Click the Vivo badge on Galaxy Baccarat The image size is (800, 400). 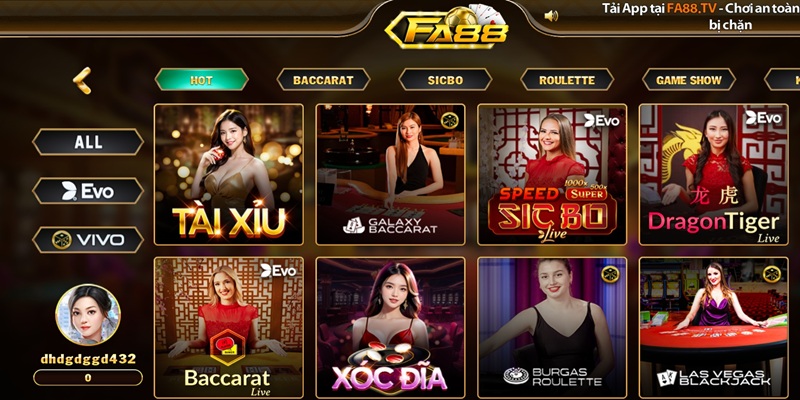point(449,121)
